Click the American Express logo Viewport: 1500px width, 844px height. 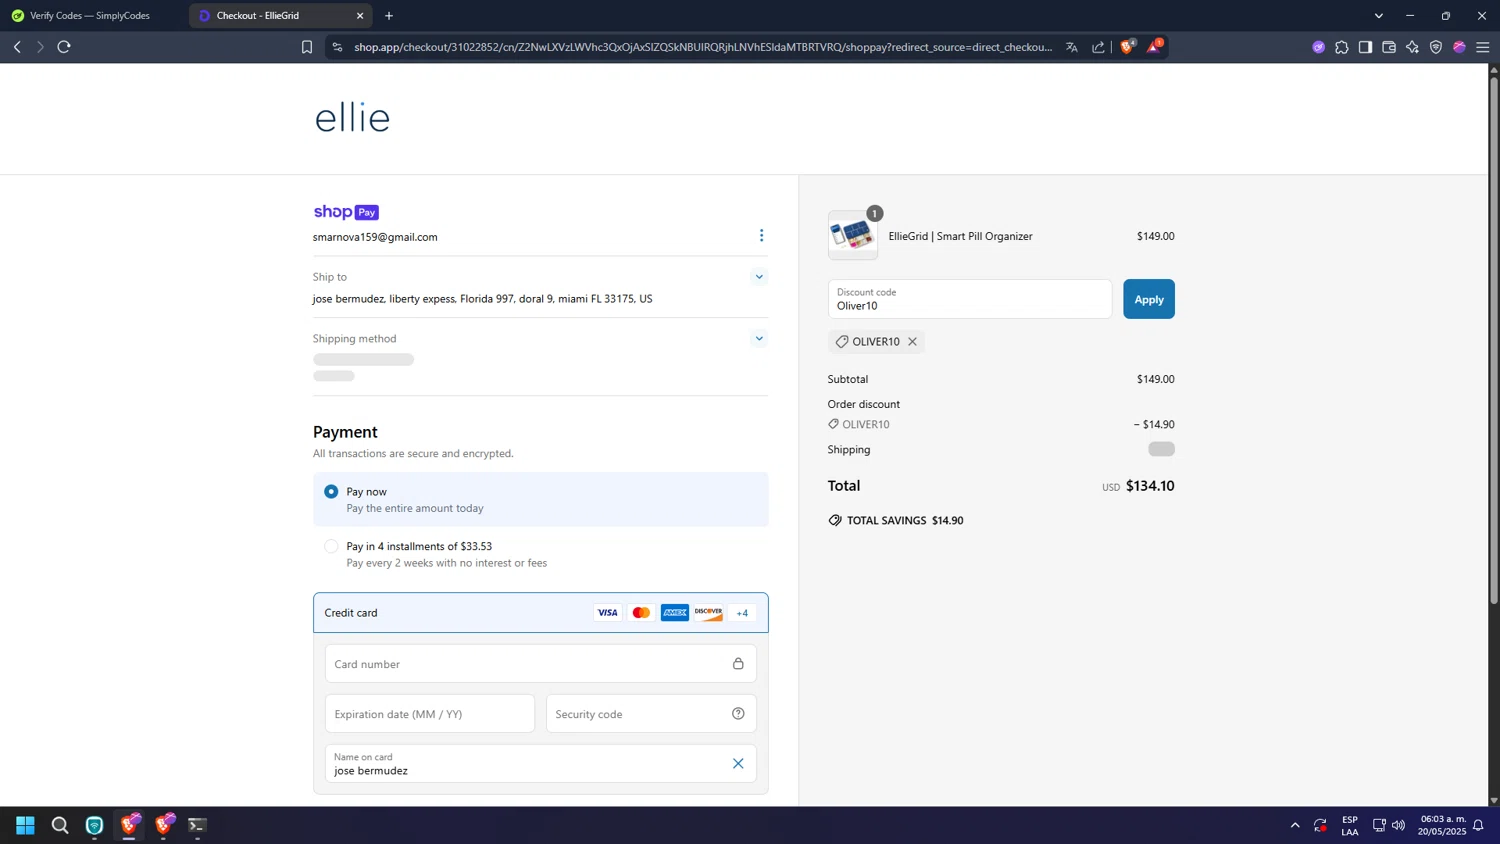(x=675, y=613)
